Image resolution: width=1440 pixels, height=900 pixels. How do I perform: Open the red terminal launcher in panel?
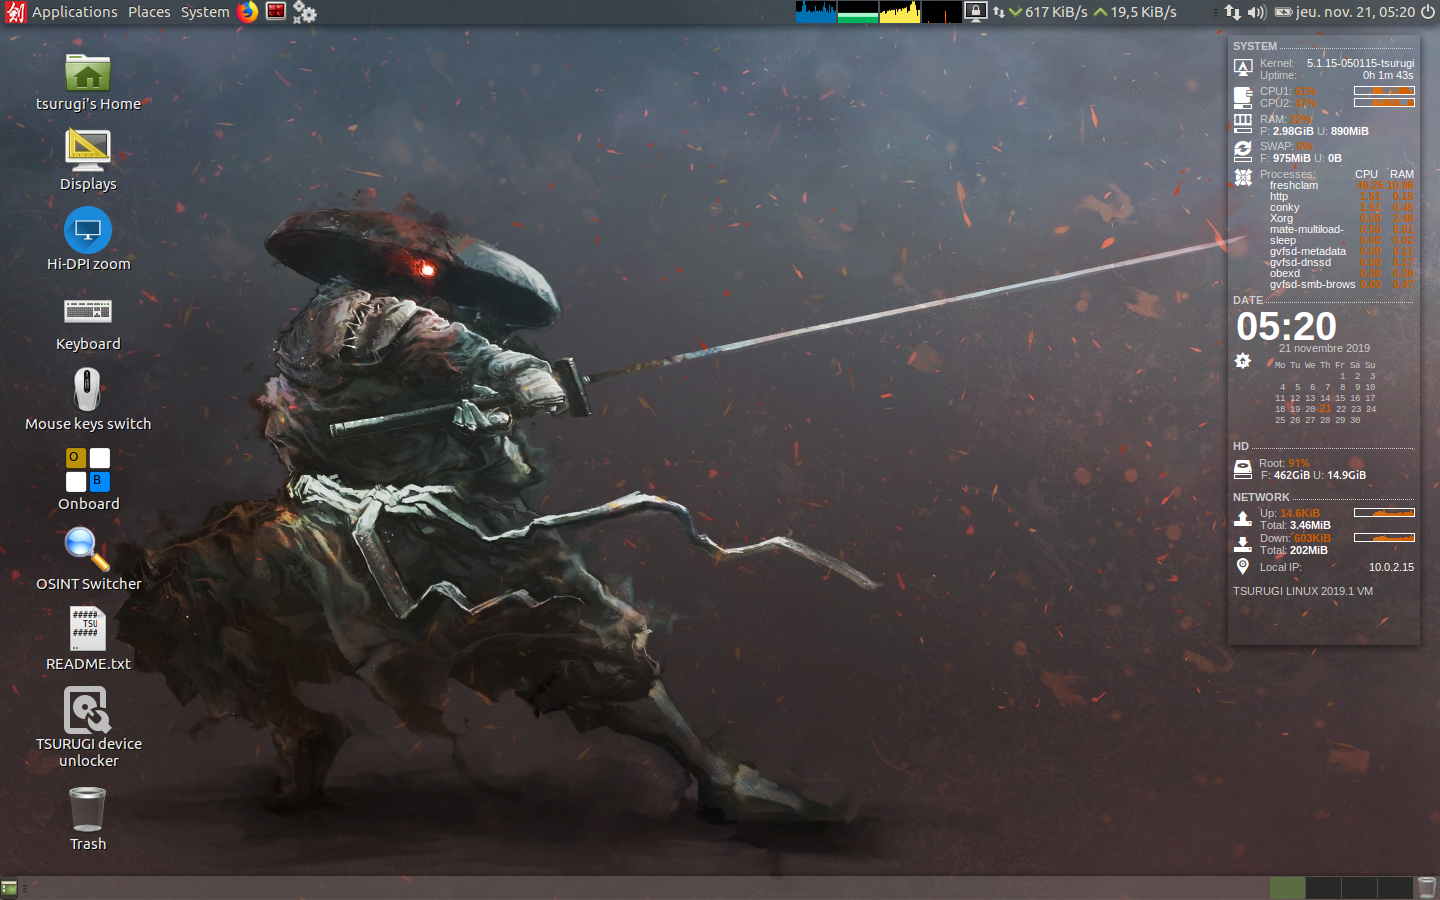(275, 12)
